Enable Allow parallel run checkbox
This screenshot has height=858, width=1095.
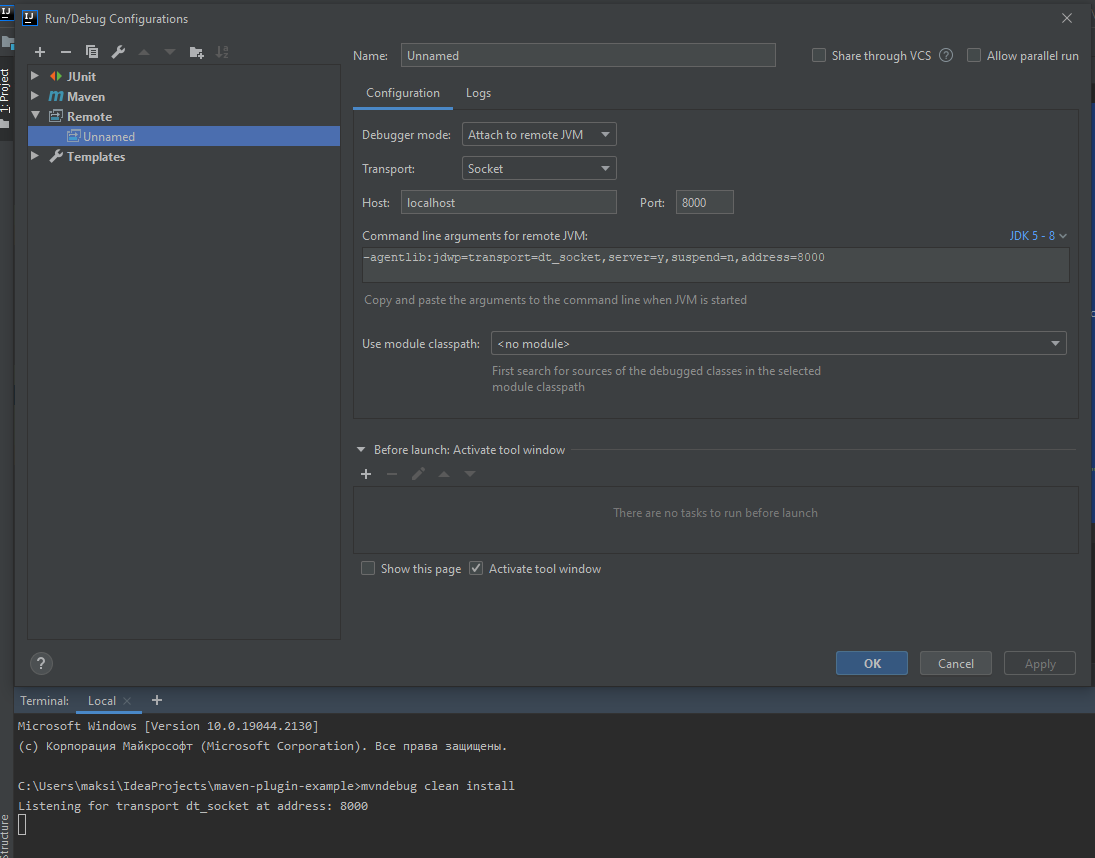pos(974,56)
